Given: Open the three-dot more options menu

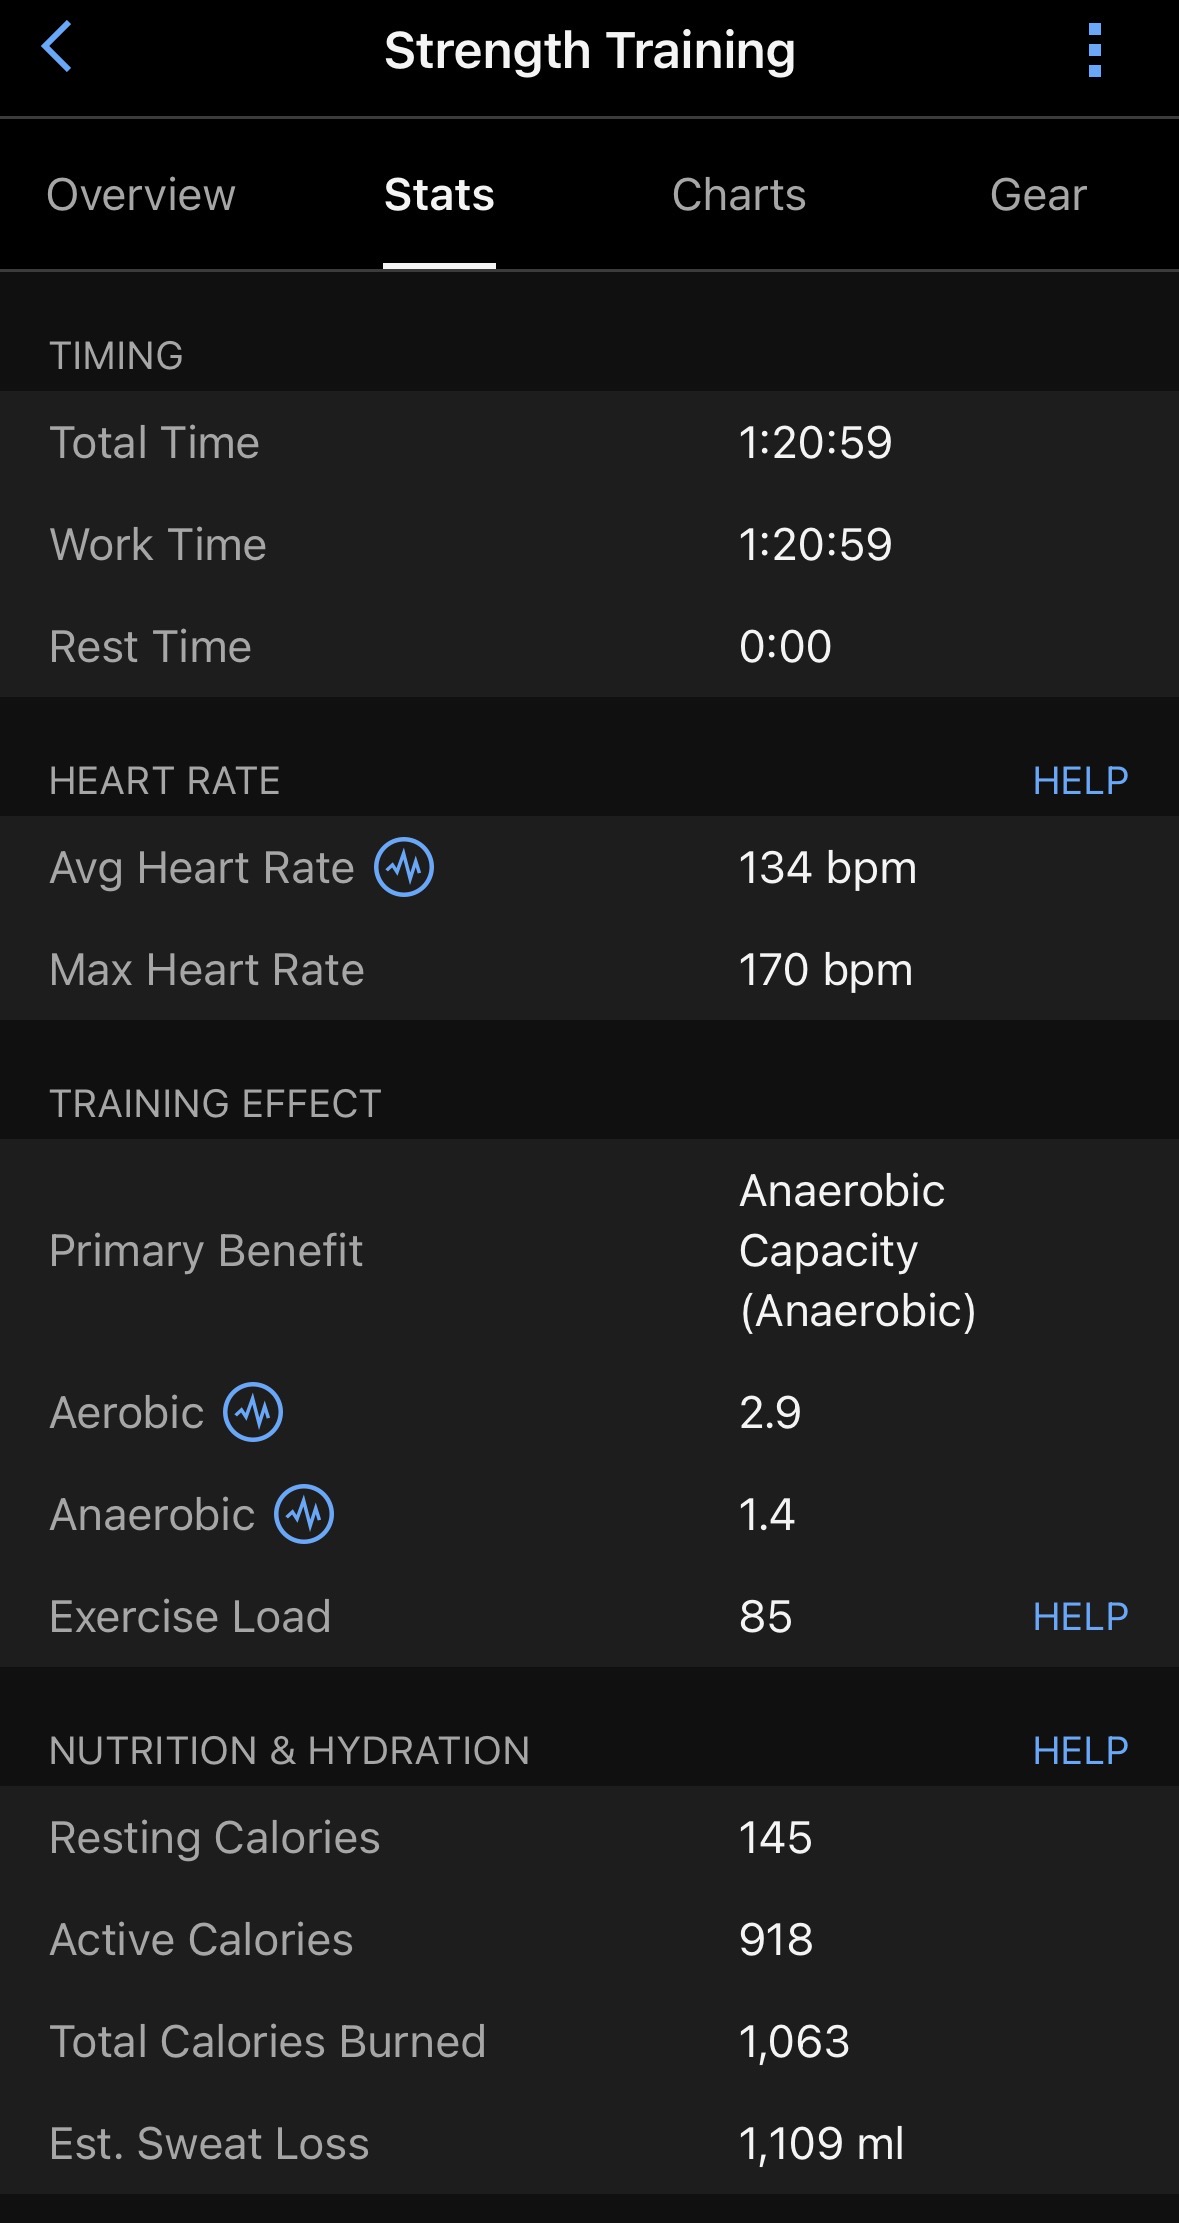Looking at the screenshot, I should click(1095, 50).
